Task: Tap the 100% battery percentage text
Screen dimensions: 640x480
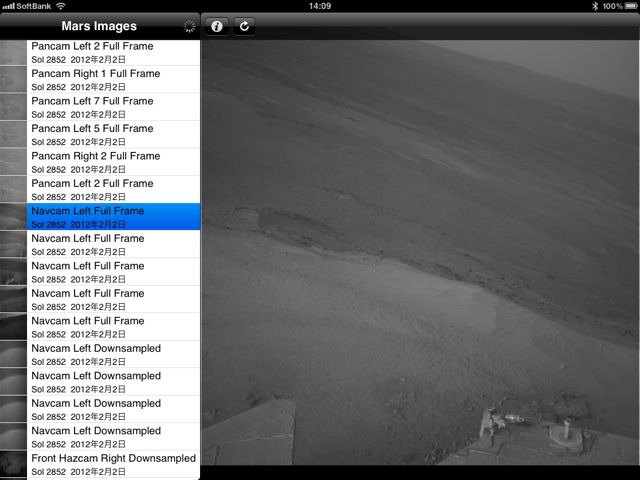Action: click(x=613, y=6)
